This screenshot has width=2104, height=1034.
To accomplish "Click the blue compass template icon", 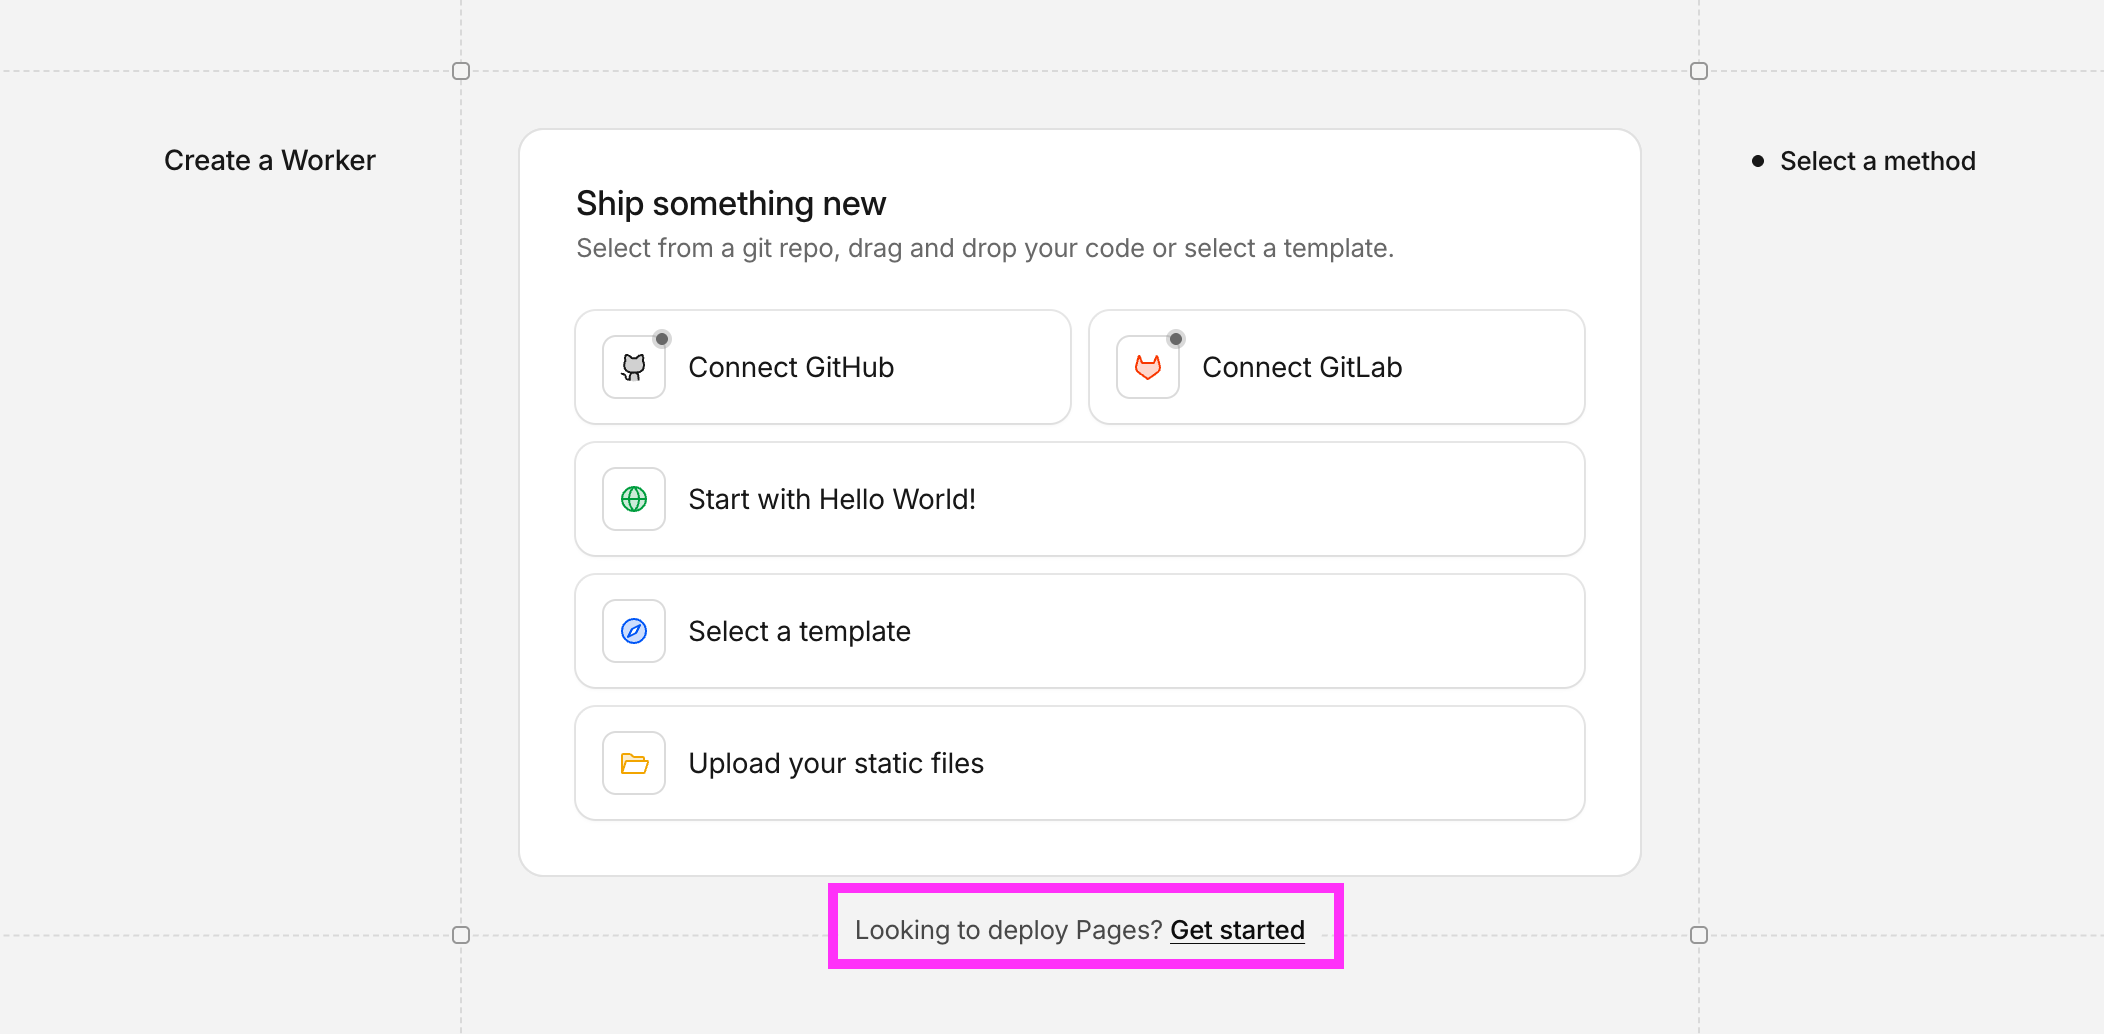I will [x=634, y=631].
